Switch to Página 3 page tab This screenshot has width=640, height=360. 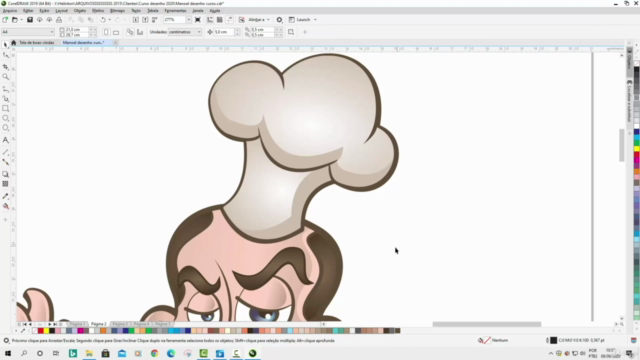coord(119,324)
